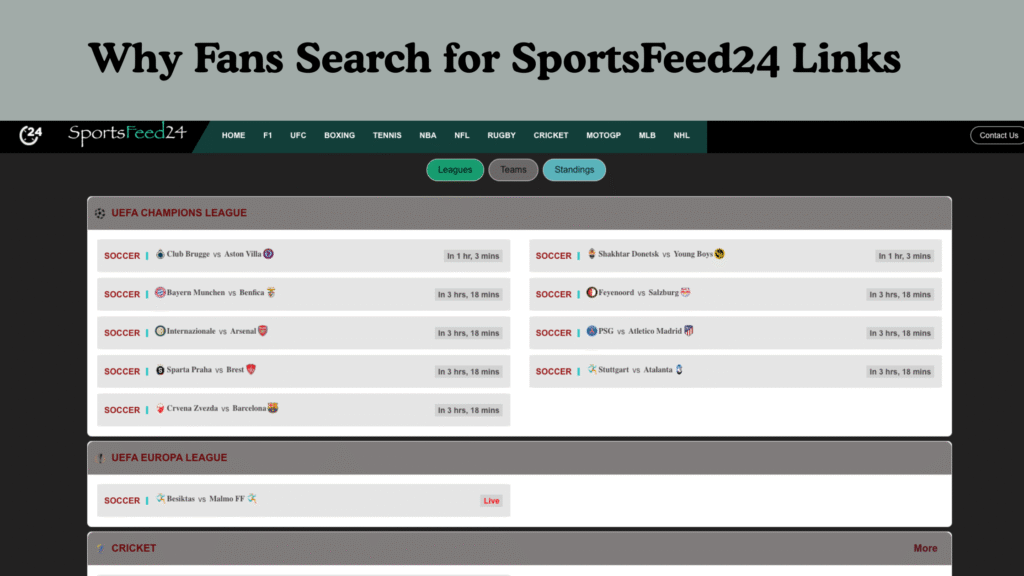Screen dimensions: 1024x576
Task: Click the Internazionale team crest
Action: 160,331
